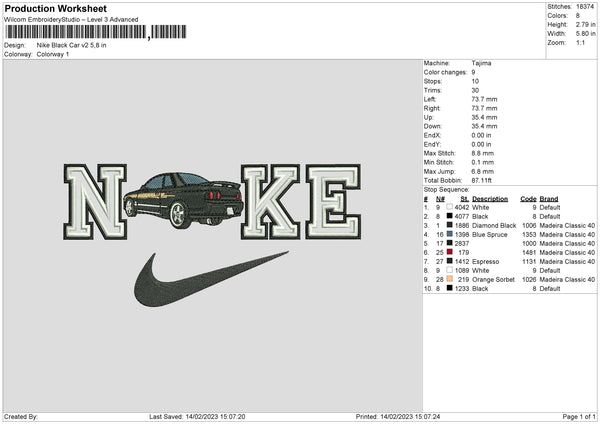Click stitch count 4042 in row 1
This screenshot has width=600, height=424.
[x=461, y=207]
